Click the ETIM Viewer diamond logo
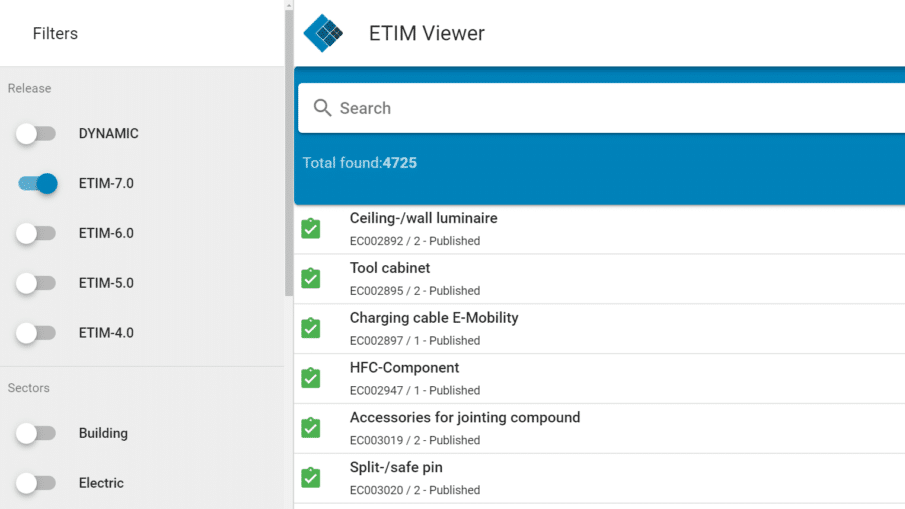Image resolution: width=905 pixels, height=509 pixels. coord(323,33)
